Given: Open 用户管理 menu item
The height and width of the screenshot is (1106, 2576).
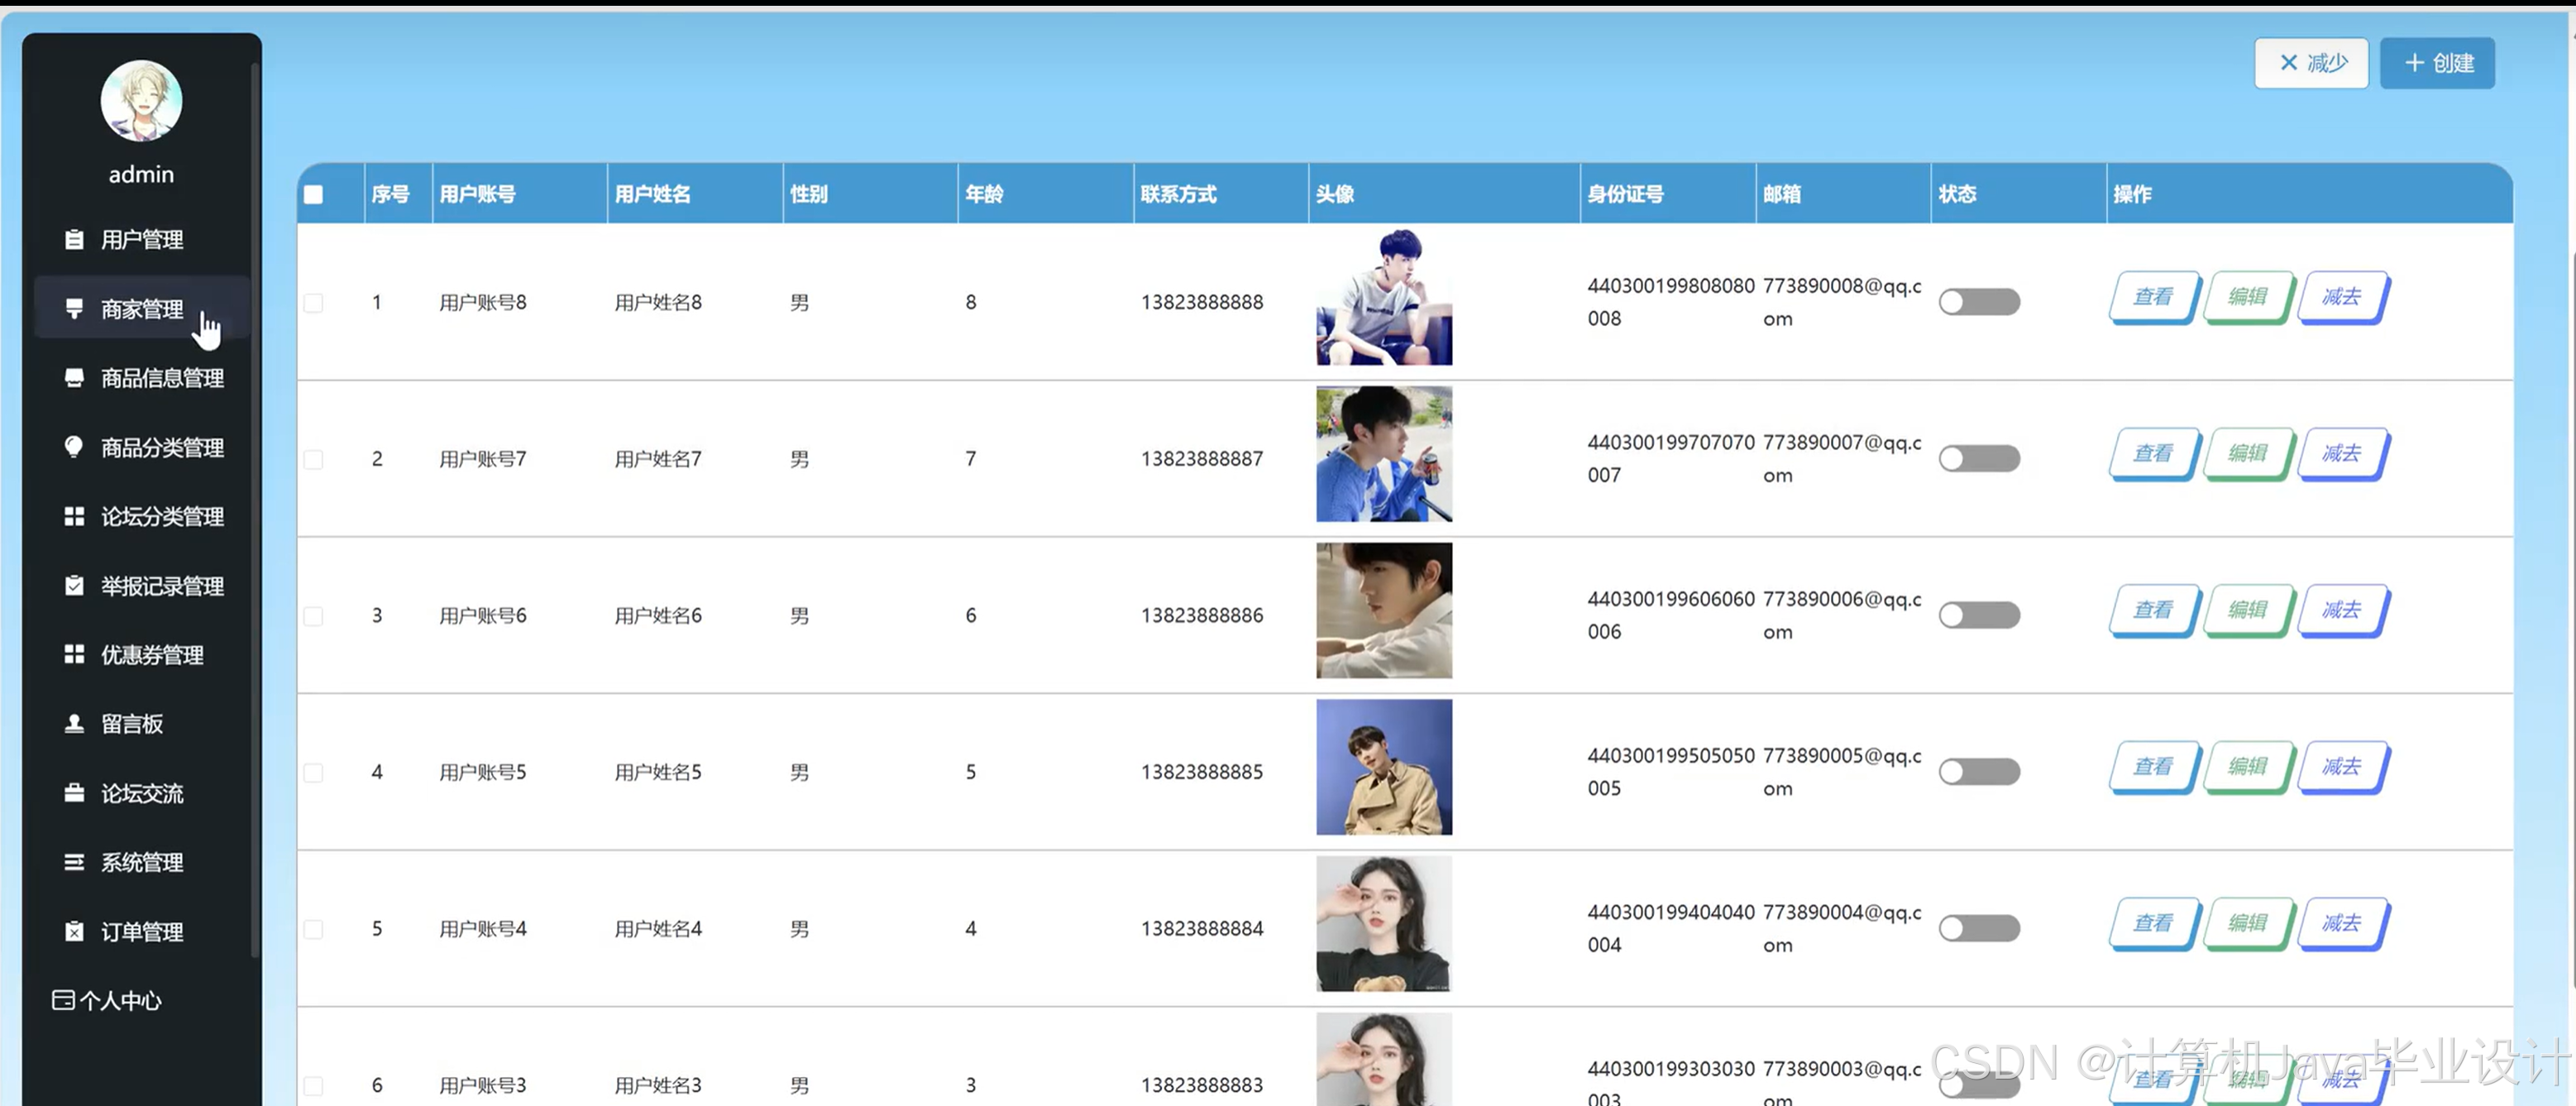Looking at the screenshot, I should pos(141,240).
